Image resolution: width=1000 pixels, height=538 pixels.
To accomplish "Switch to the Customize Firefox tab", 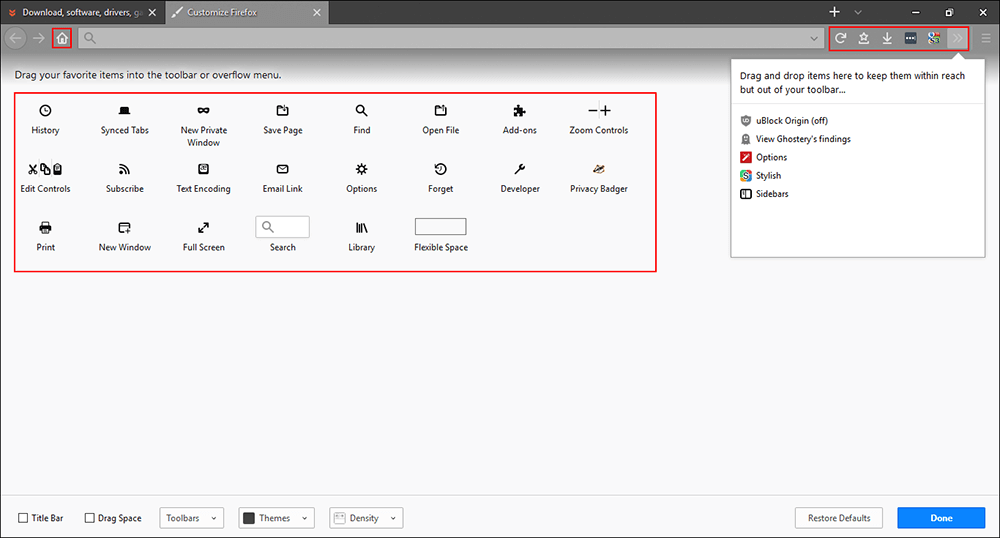I will [x=247, y=12].
